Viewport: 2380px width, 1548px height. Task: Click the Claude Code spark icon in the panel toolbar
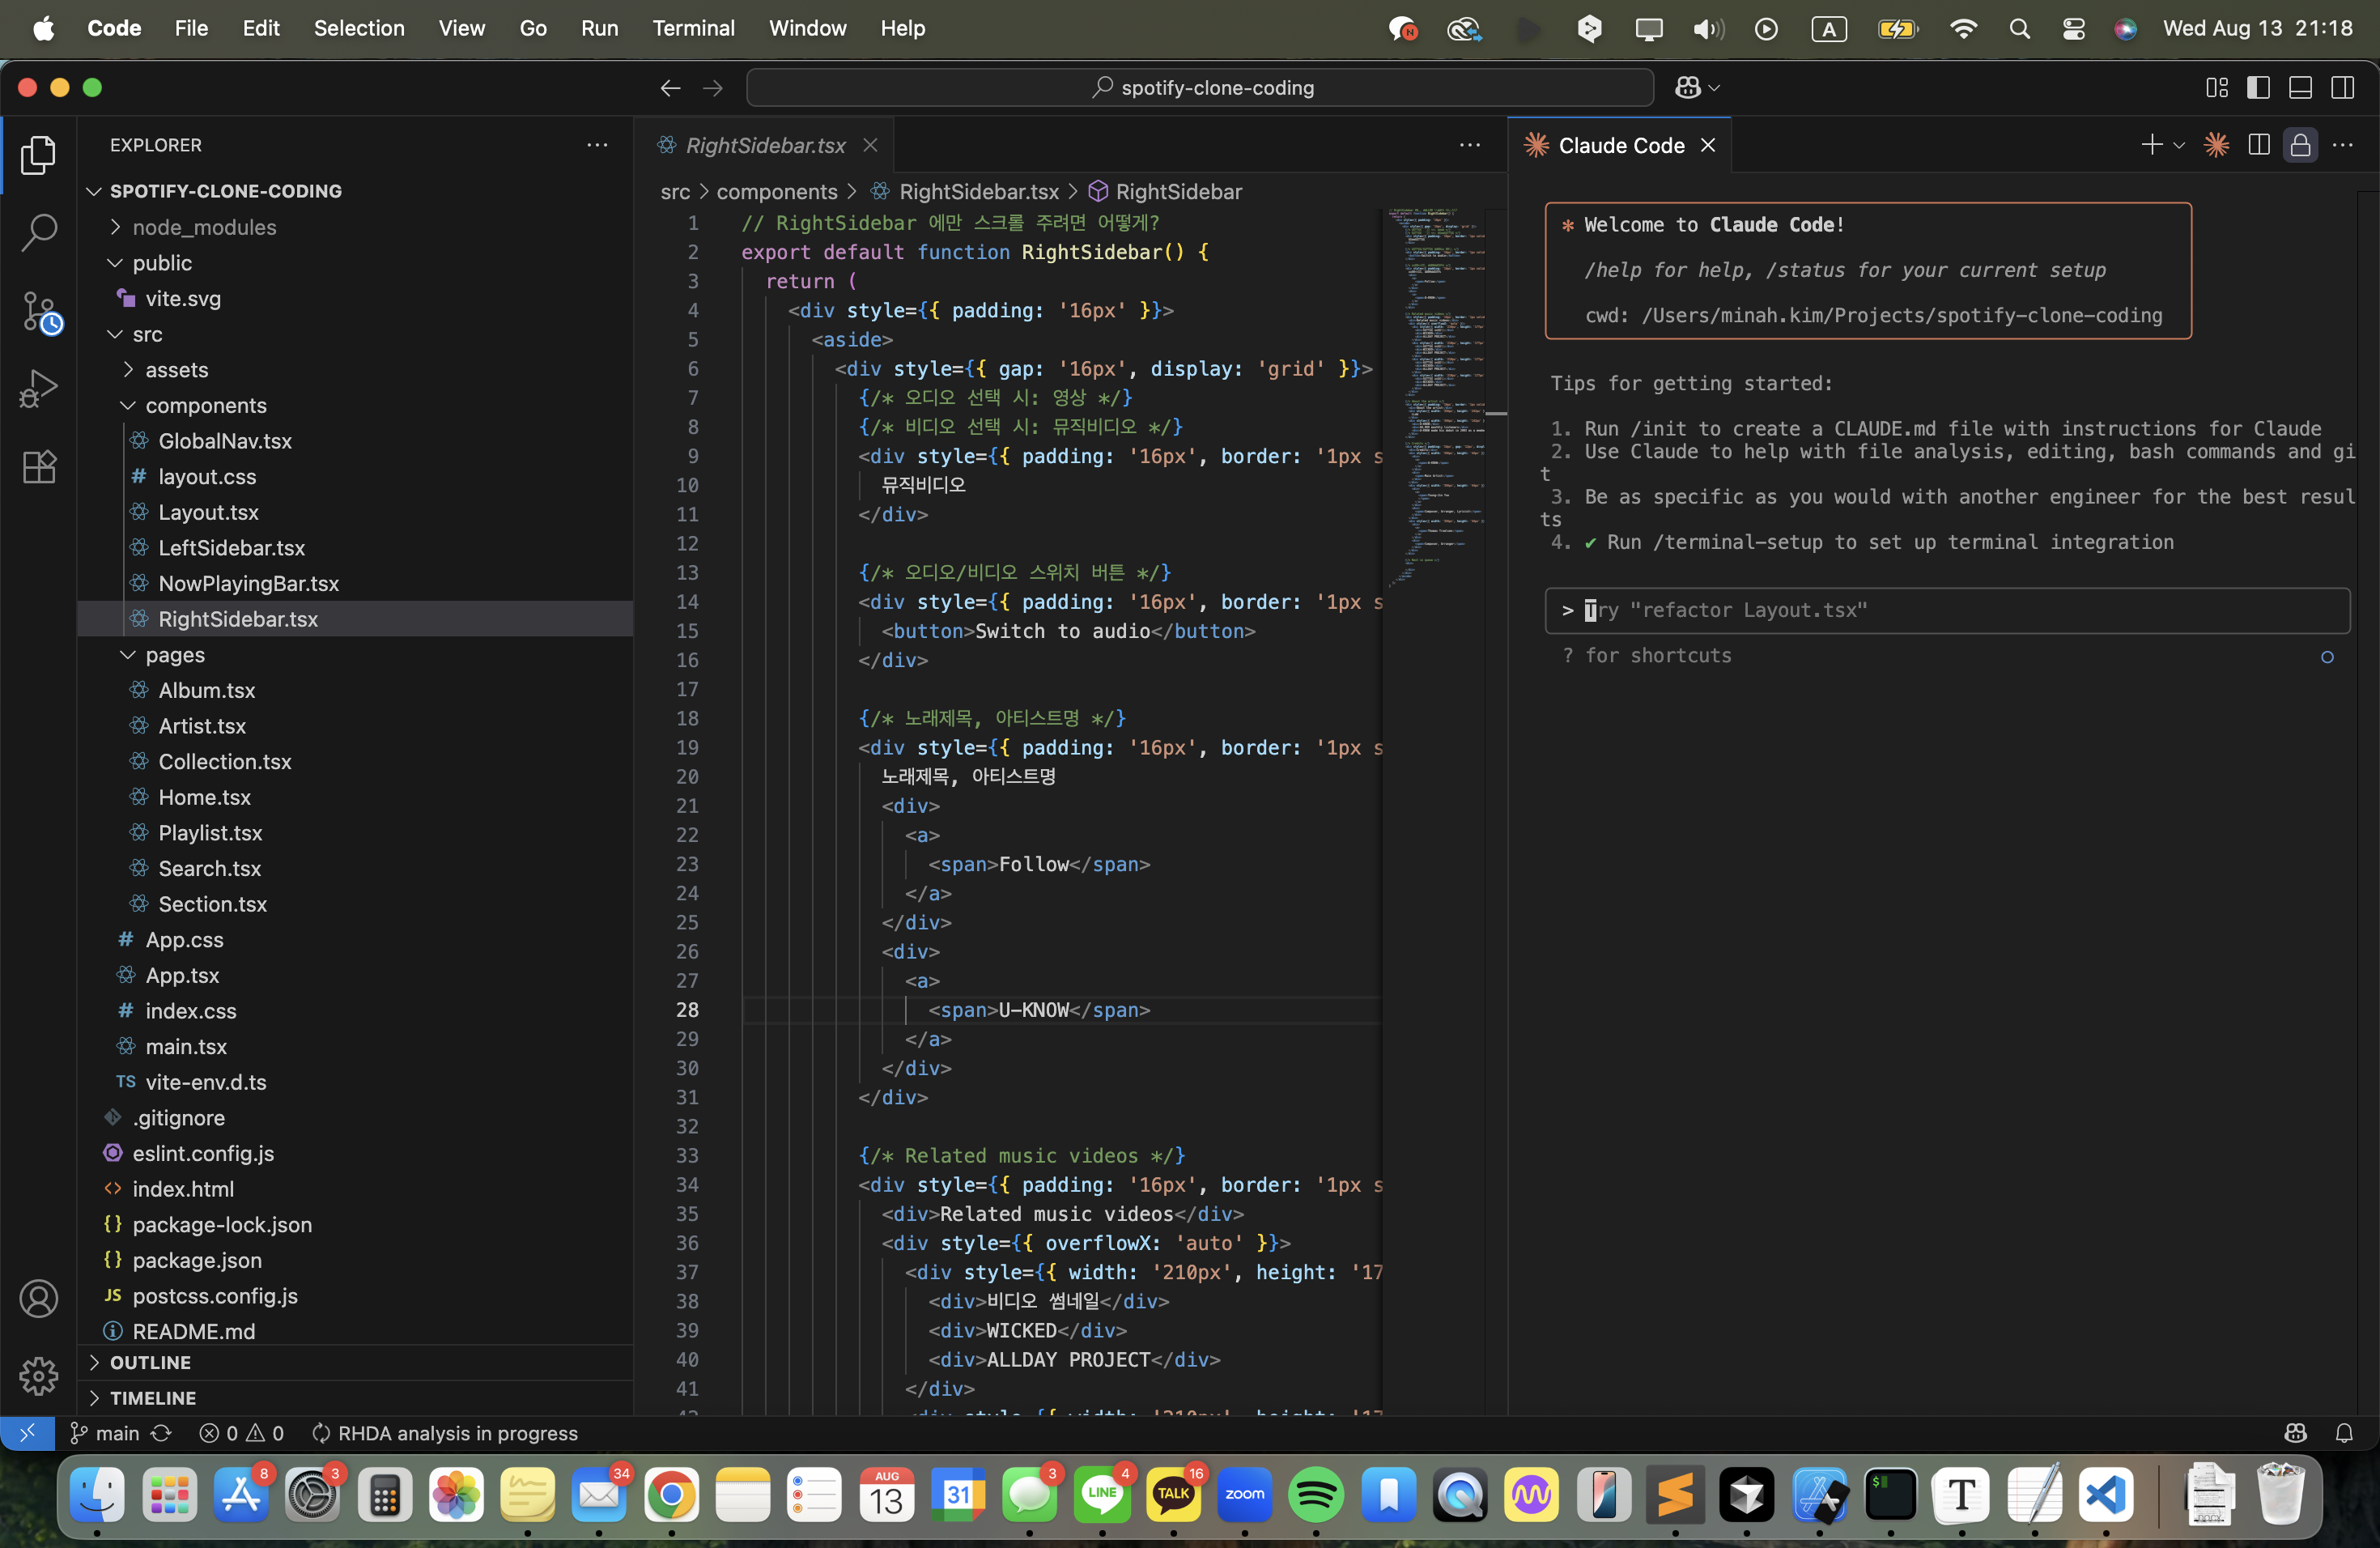pyautogui.click(x=2216, y=145)
